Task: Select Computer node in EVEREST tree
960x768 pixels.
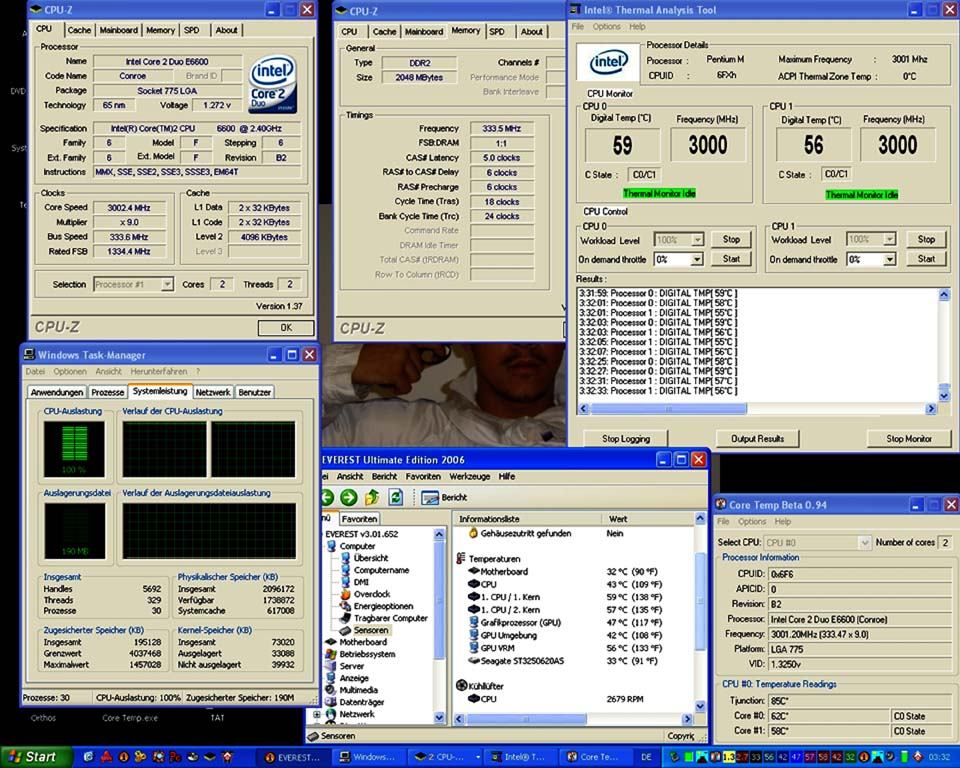Action: pos(357,546)
